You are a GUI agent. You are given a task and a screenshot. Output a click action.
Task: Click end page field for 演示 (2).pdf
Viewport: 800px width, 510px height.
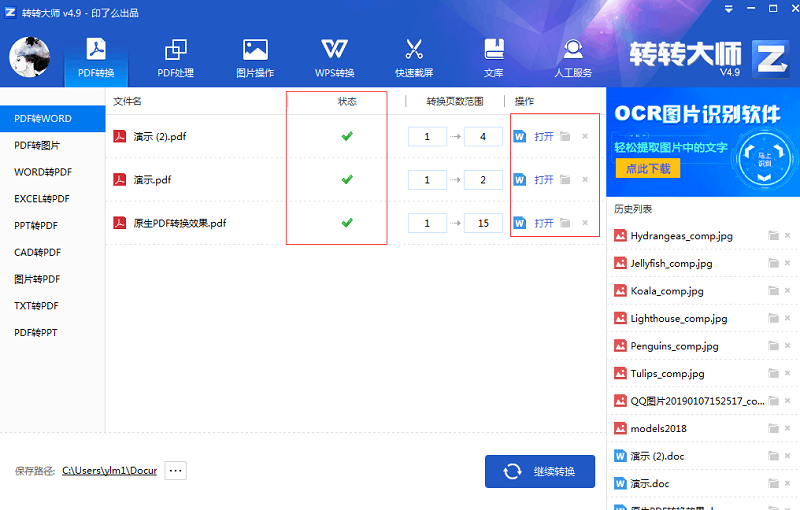coord(483,137)
